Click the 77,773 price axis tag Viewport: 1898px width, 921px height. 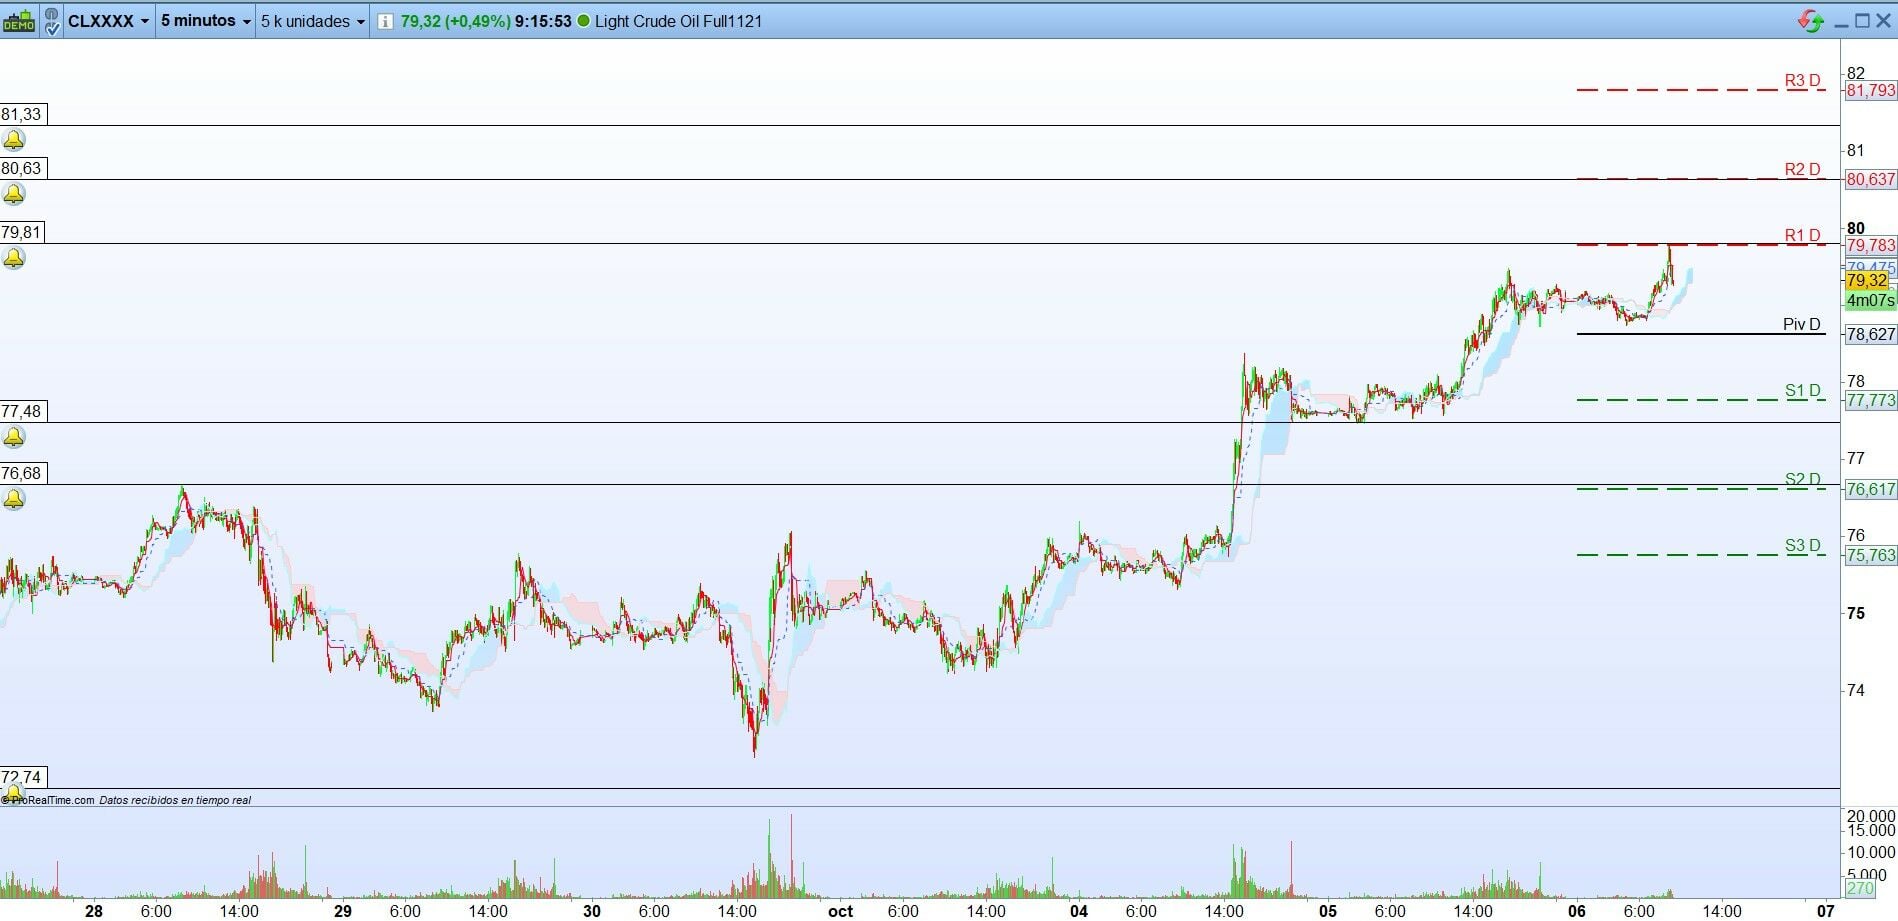pyautogui.click(x=1870, y=400)
